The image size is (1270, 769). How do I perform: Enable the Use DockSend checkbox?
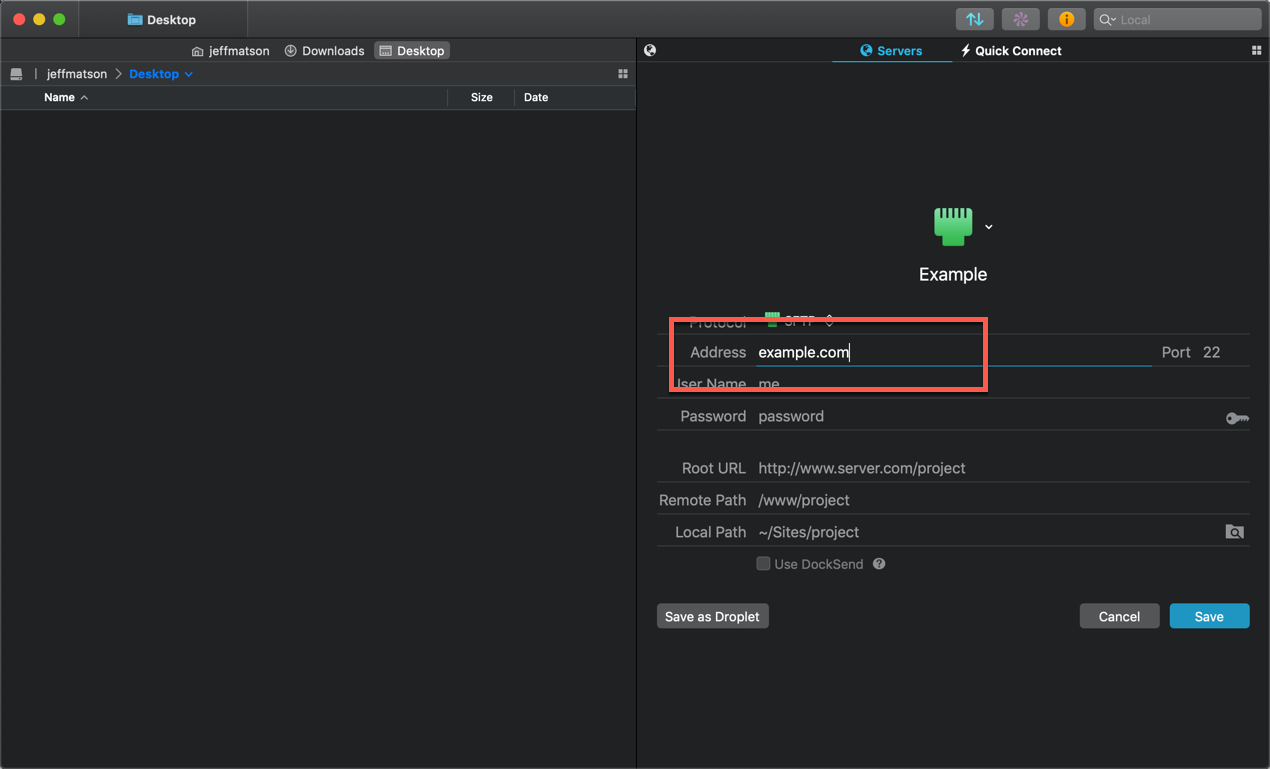pos(763,564)
